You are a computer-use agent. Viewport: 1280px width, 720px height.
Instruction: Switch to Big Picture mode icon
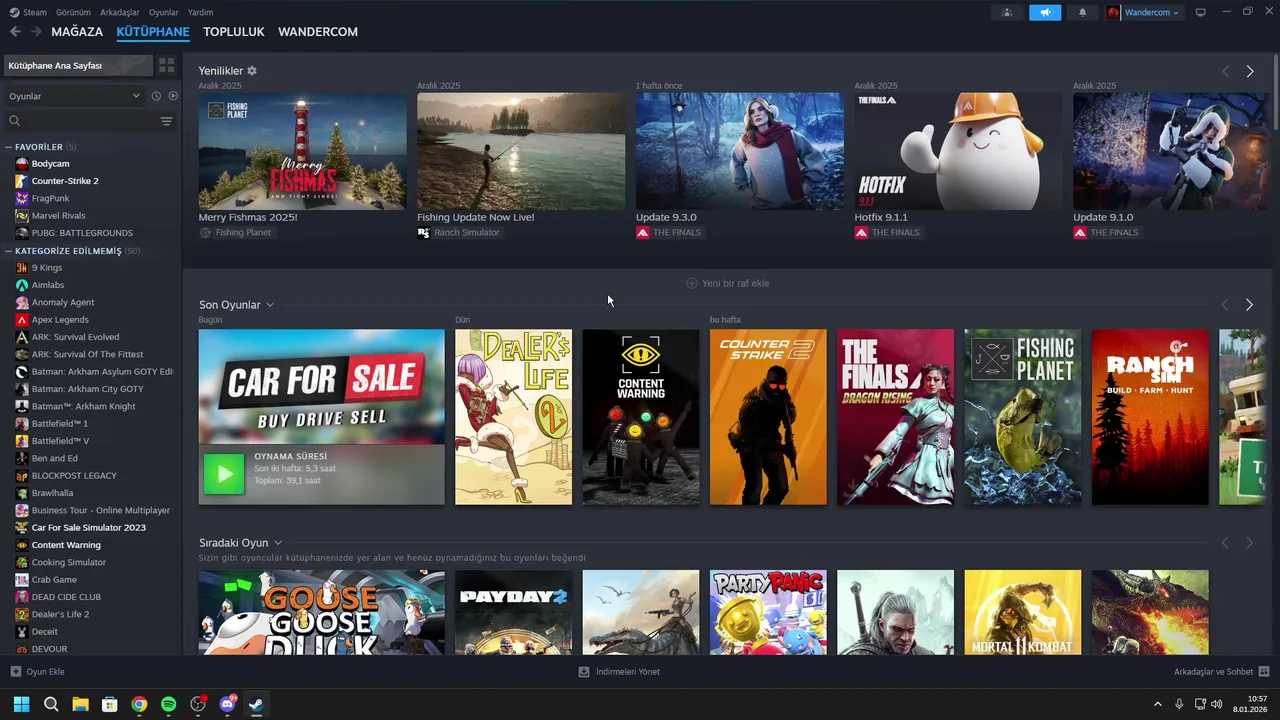1201,12
